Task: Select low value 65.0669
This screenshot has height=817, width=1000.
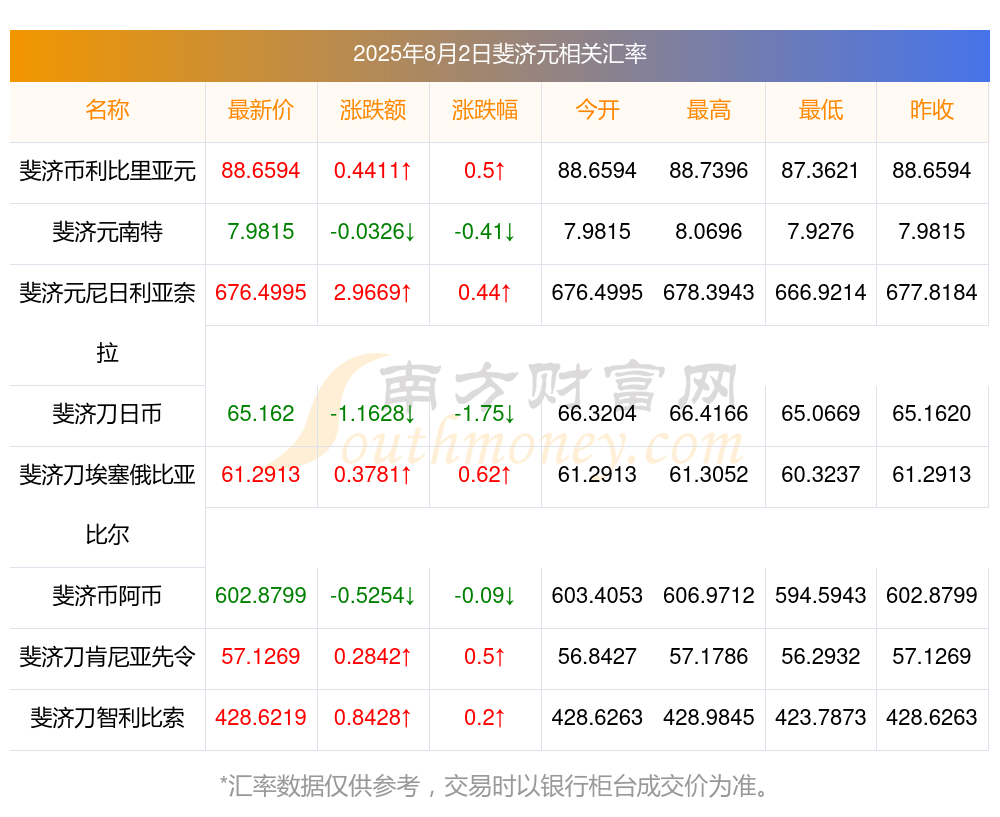Action: click(821, 413)
